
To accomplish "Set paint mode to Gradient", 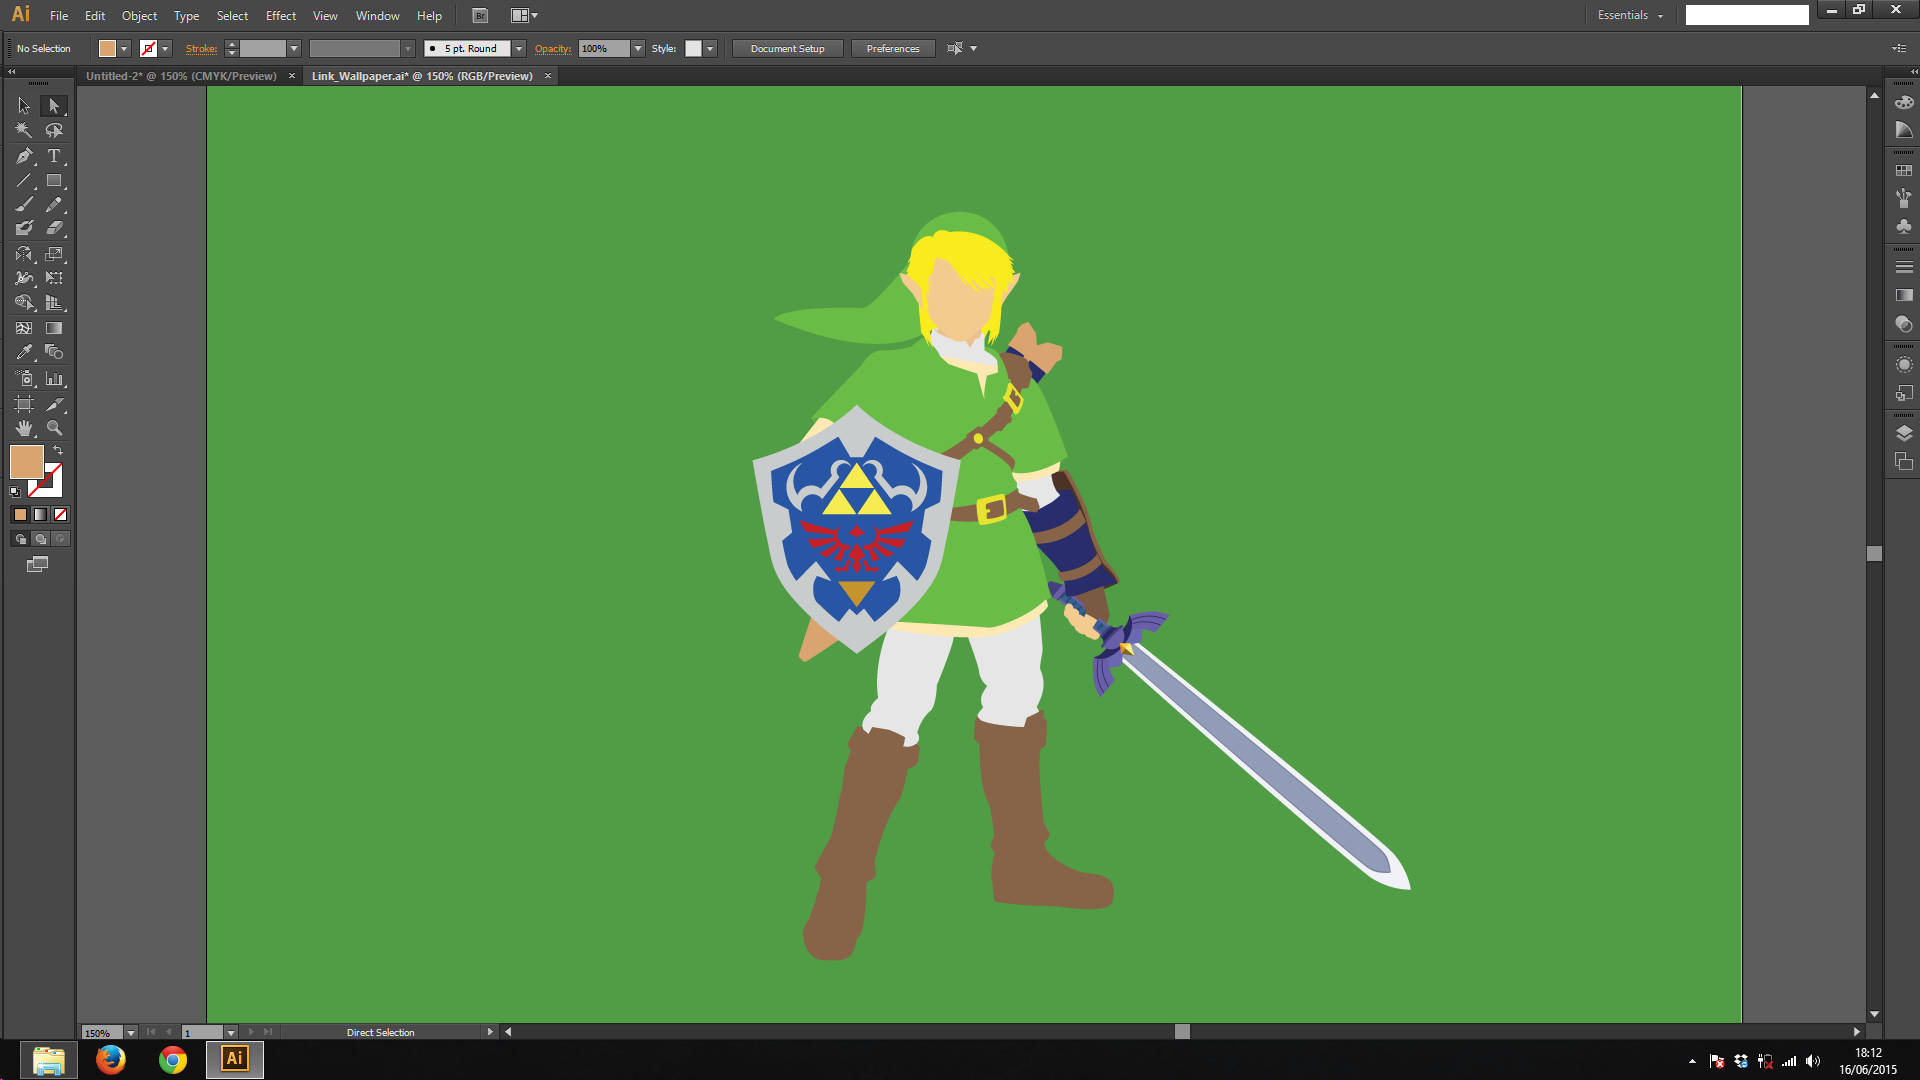I will 40,515.
